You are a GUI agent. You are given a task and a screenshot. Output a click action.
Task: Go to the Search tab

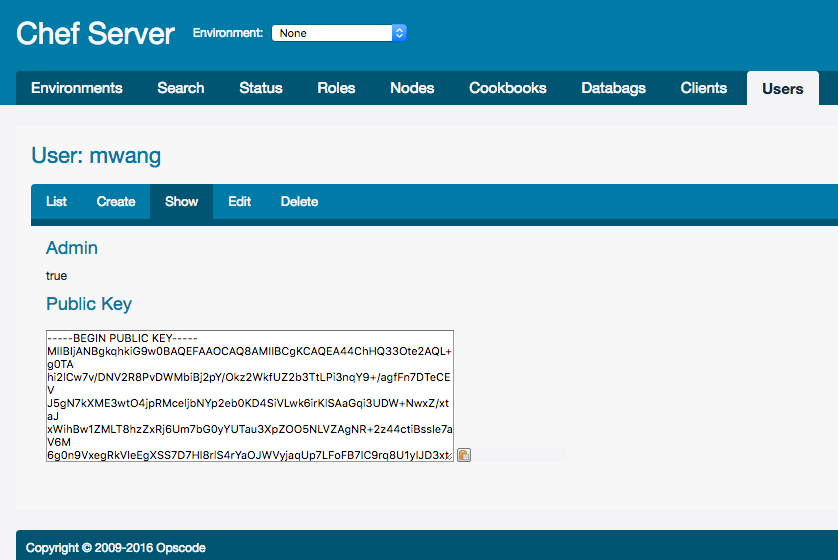pos(181,88)
